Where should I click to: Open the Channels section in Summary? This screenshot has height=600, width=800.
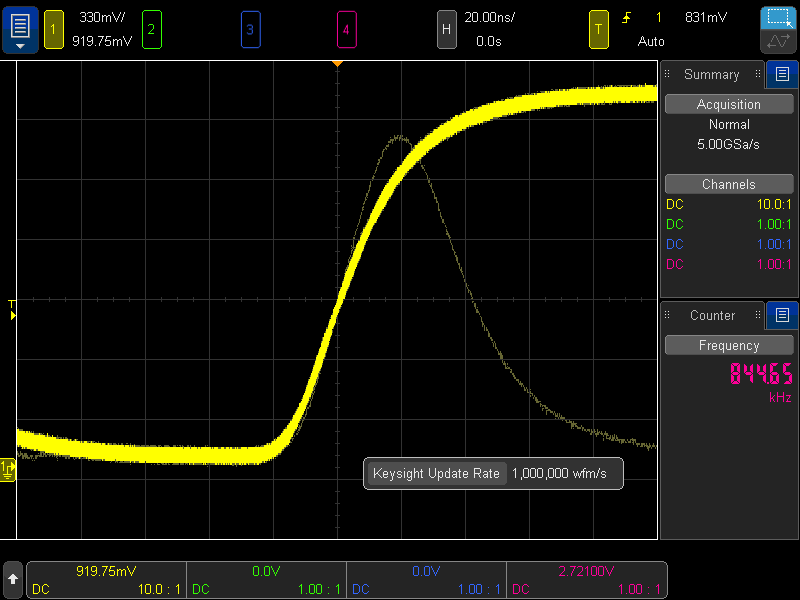728,184
